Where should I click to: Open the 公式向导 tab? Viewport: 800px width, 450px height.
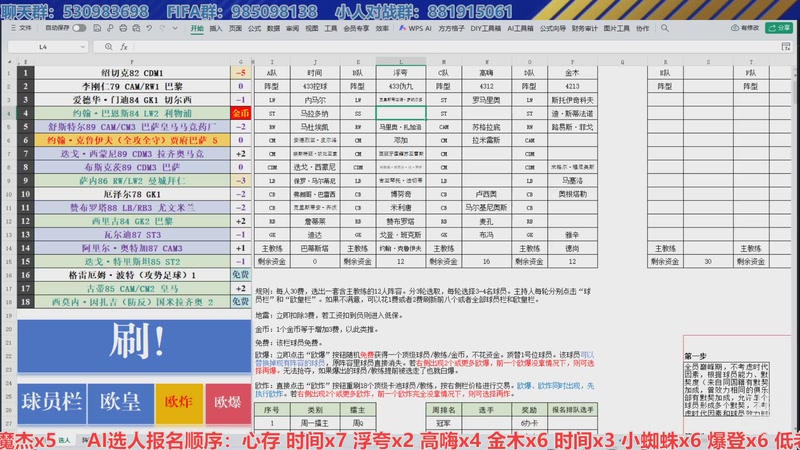[553, 29]
